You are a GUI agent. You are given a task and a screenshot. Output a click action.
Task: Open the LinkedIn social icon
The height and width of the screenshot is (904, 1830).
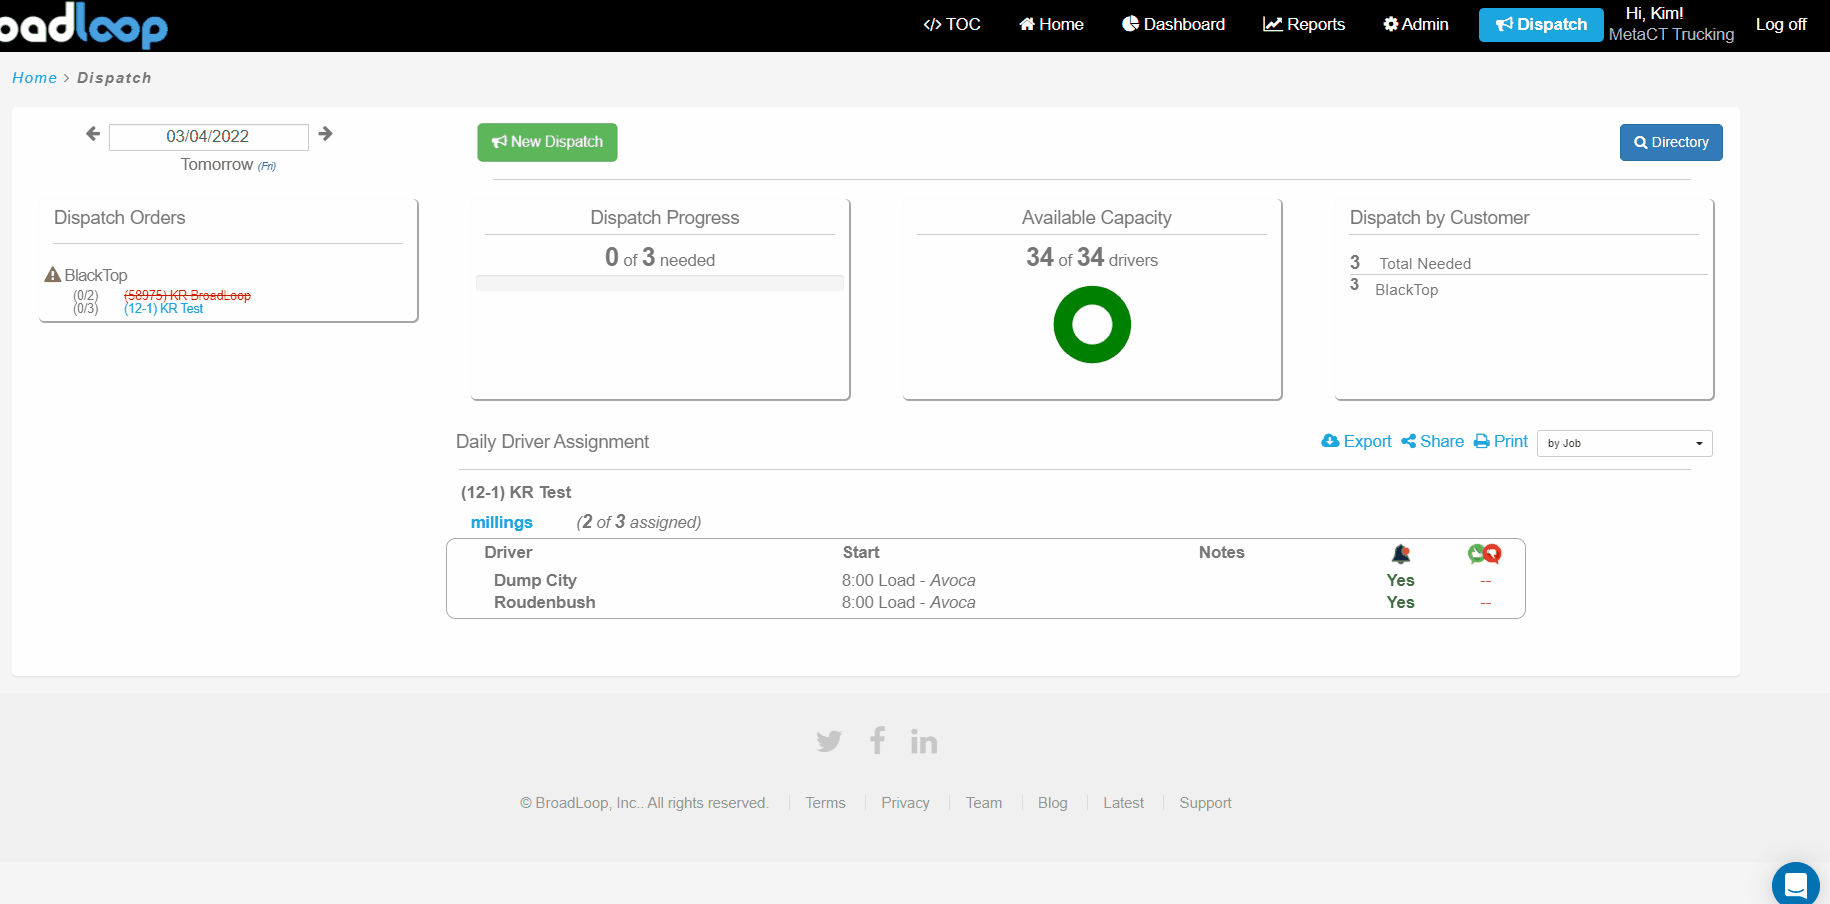(x=924, y=741)
